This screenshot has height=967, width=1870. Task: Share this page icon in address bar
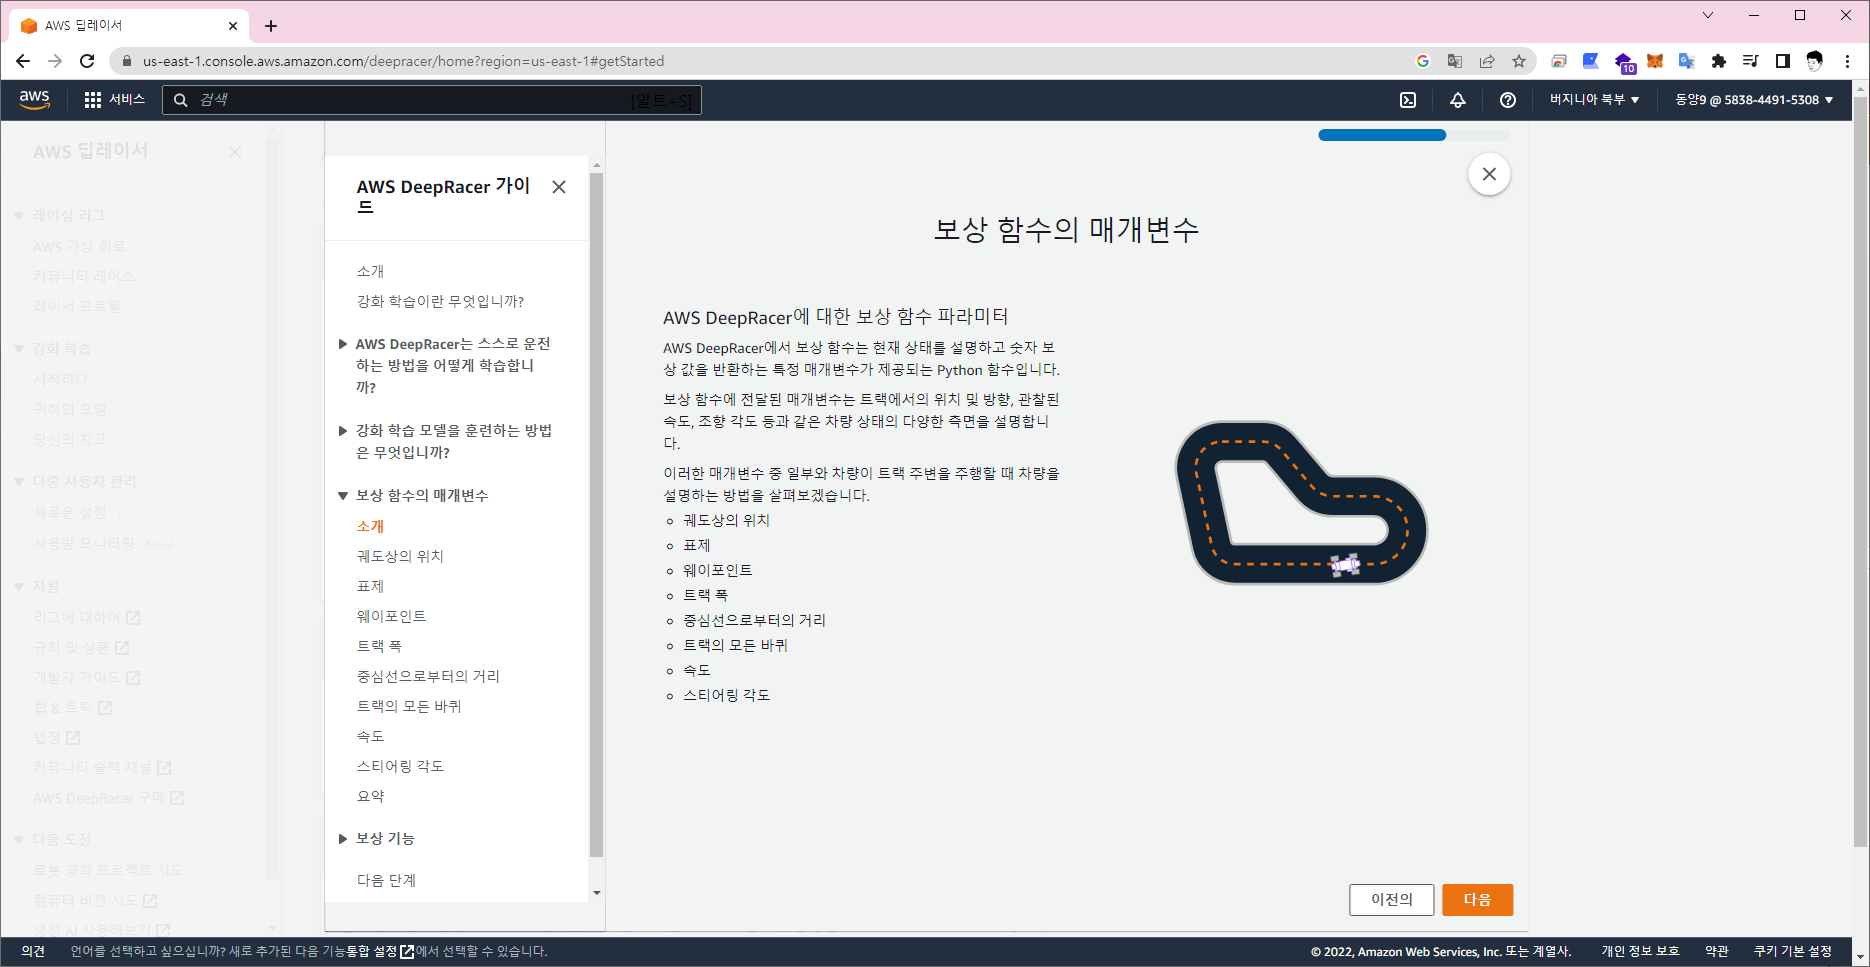(x=1487, y=61)
